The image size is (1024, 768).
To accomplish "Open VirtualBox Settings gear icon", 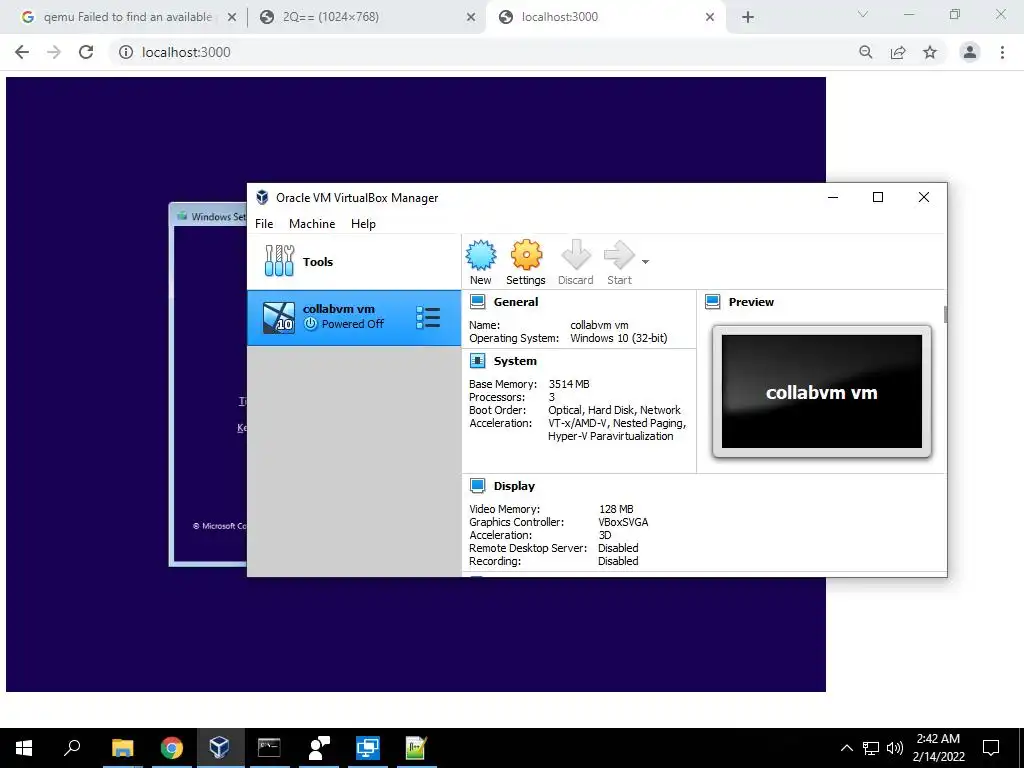I will point(526,255).
